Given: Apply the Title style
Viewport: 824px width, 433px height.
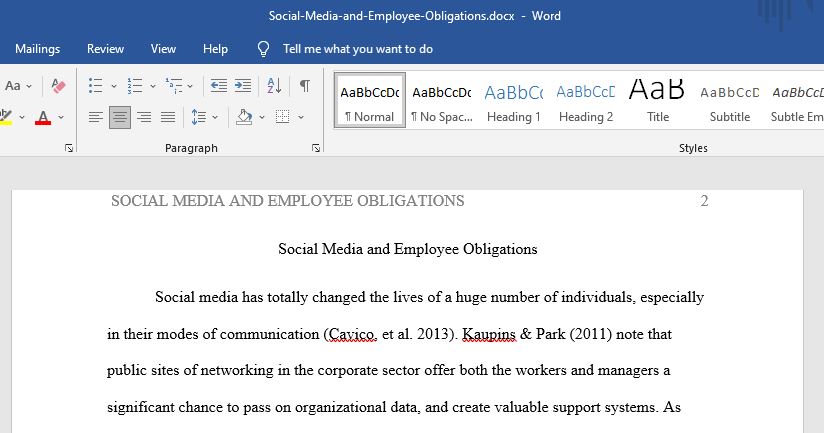Looking at the screenshot, I should pyautogui.click(x=657, y=100).
